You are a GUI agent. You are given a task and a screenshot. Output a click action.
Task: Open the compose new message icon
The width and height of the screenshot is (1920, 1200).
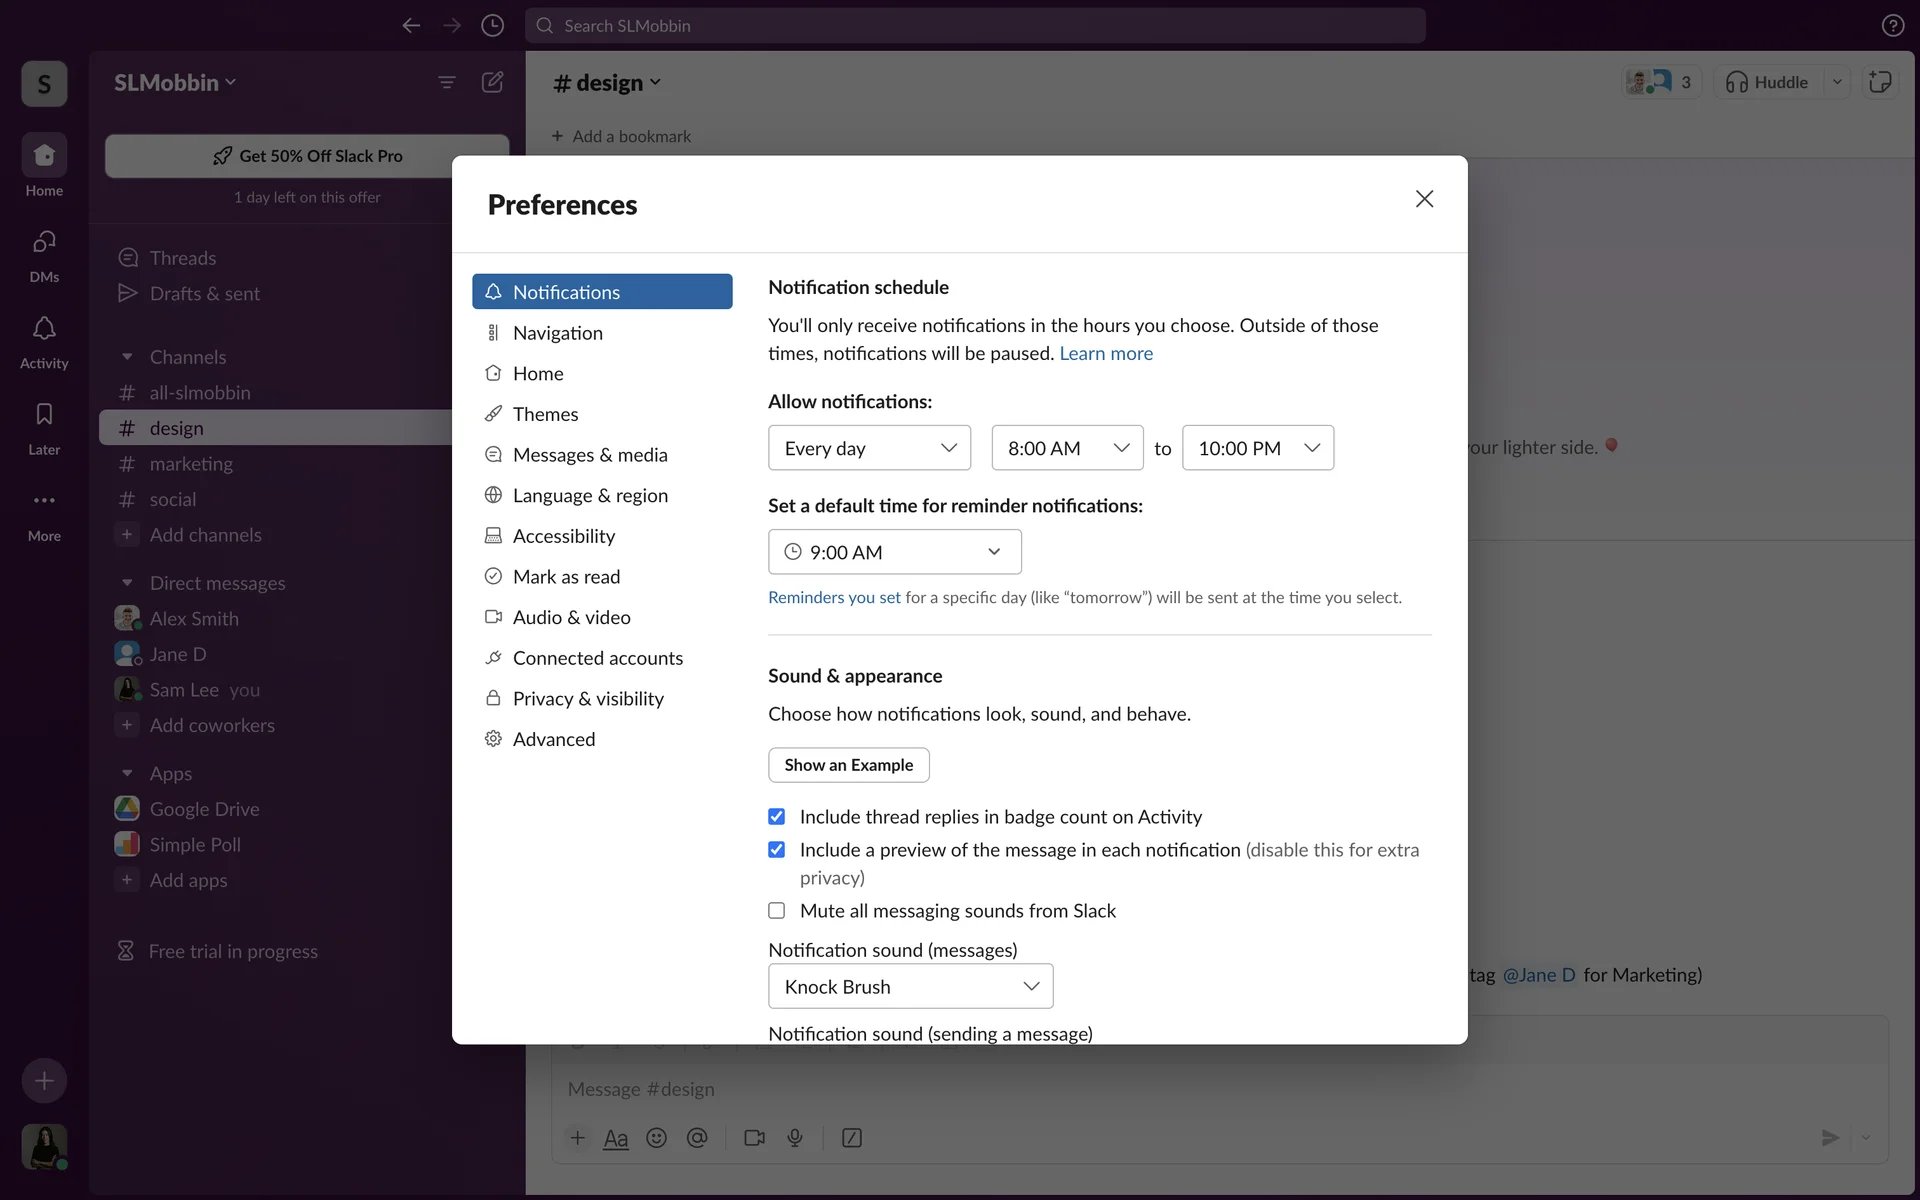click(x=492, y=82)
